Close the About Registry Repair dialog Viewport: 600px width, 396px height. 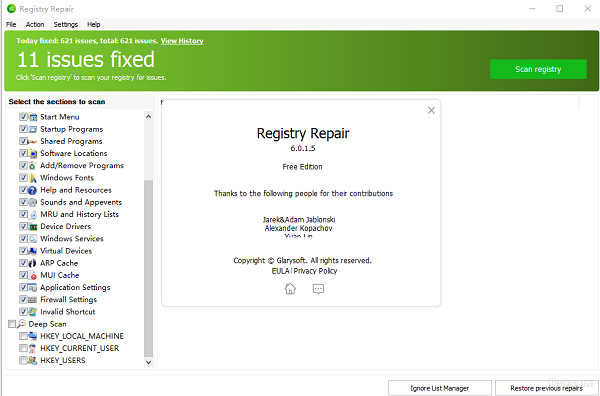(x=431, y=111)
